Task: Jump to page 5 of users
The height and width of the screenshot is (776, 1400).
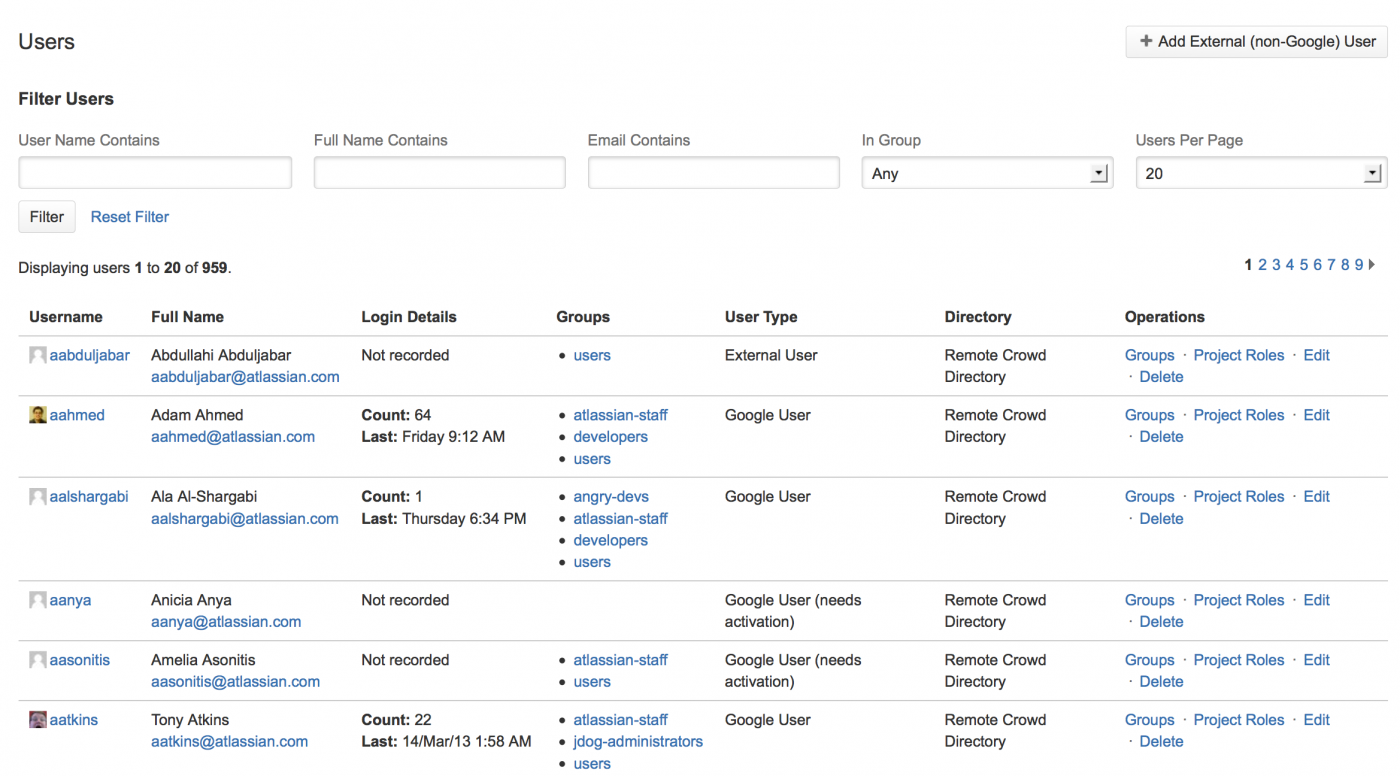Action: click(x=1304, y=265)
